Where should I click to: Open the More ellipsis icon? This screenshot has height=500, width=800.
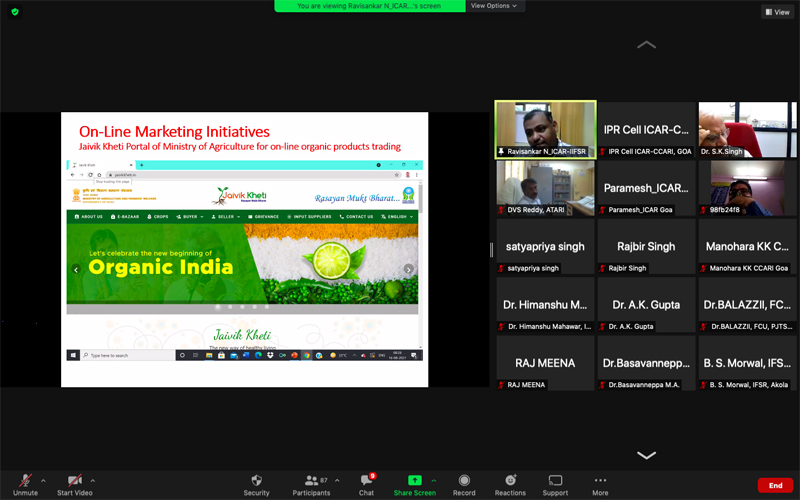[x=600, y=480]
